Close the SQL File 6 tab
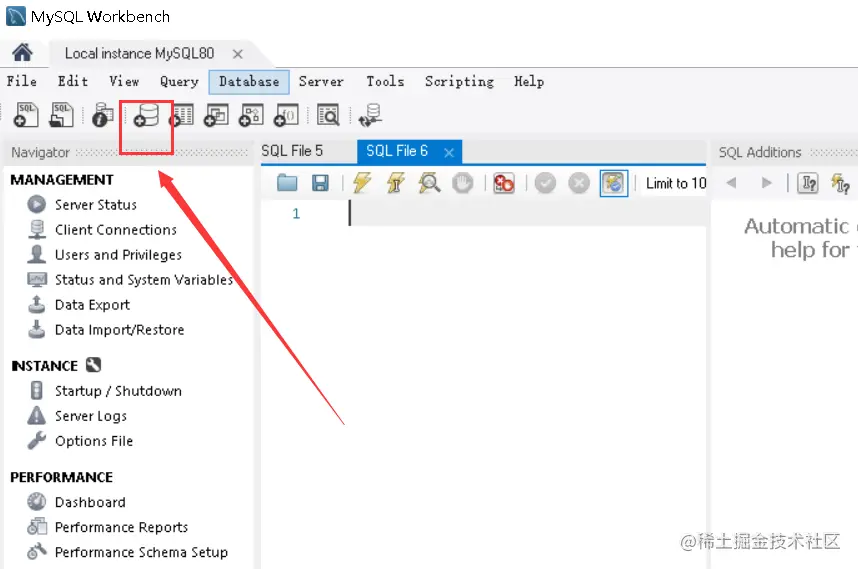This screenshot has width=858, height=569. tap(449, 153)
